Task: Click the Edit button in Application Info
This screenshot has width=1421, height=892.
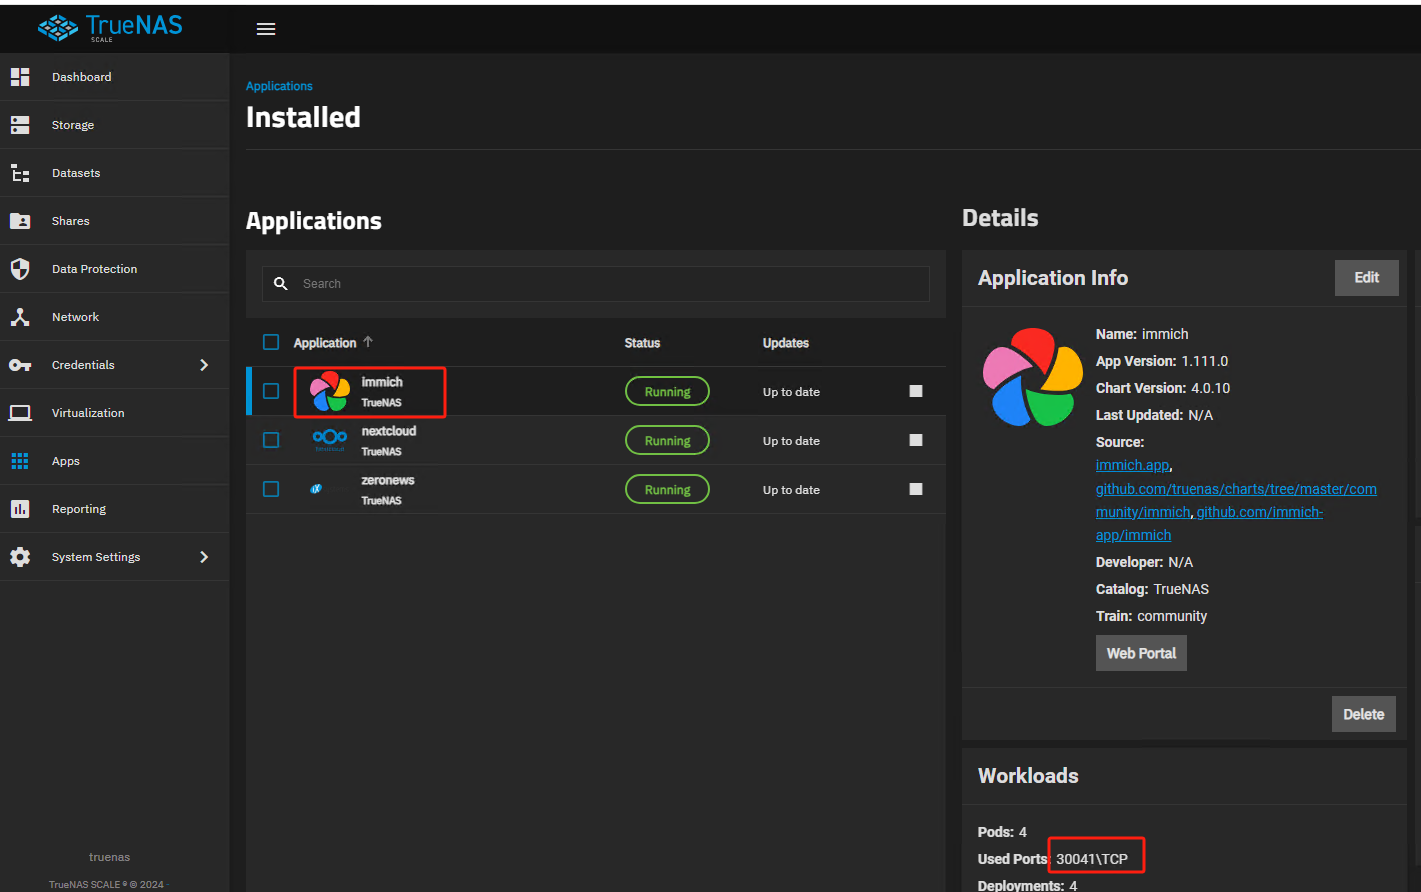Action: (1367, 278)
